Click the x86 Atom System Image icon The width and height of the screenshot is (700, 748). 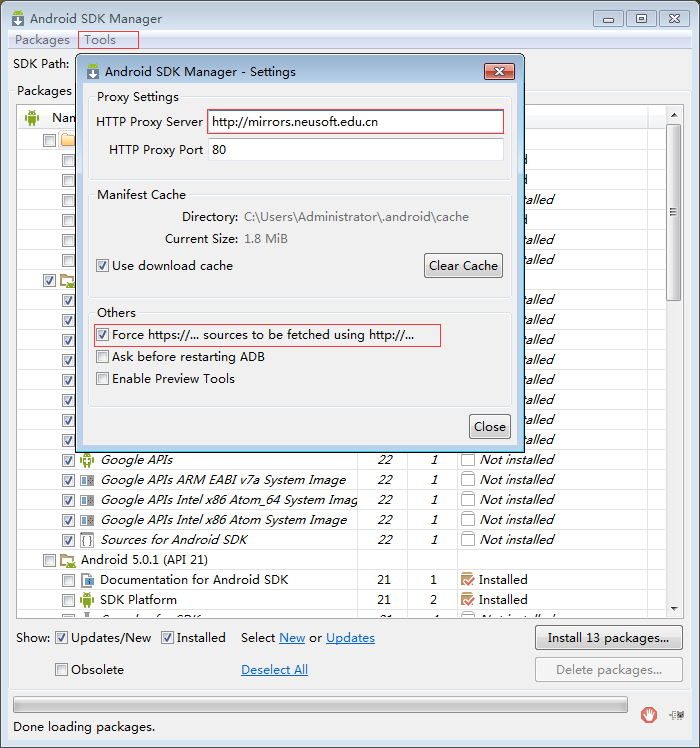[x=87, y=520]
